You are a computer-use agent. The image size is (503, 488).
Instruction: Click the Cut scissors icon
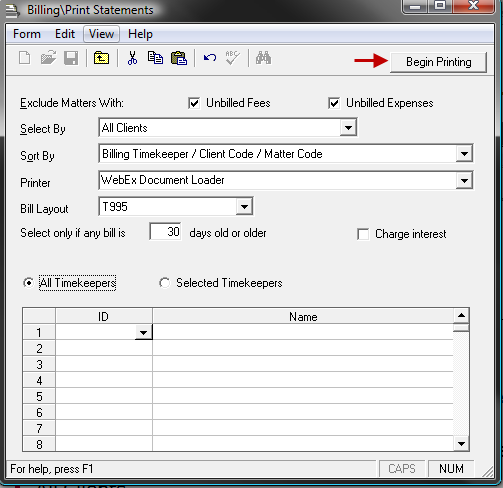(x=132, y=58)
